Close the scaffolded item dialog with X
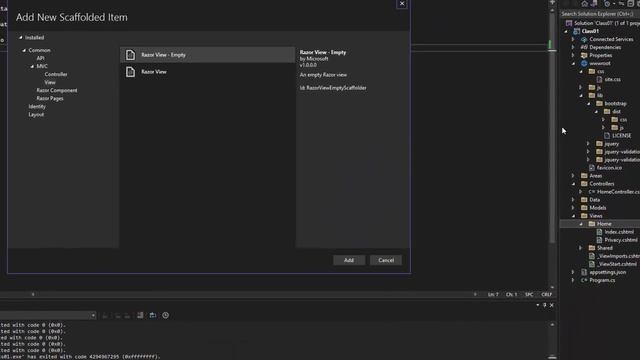The height and width of the screenshot is (360, 640). pos(402,4)
